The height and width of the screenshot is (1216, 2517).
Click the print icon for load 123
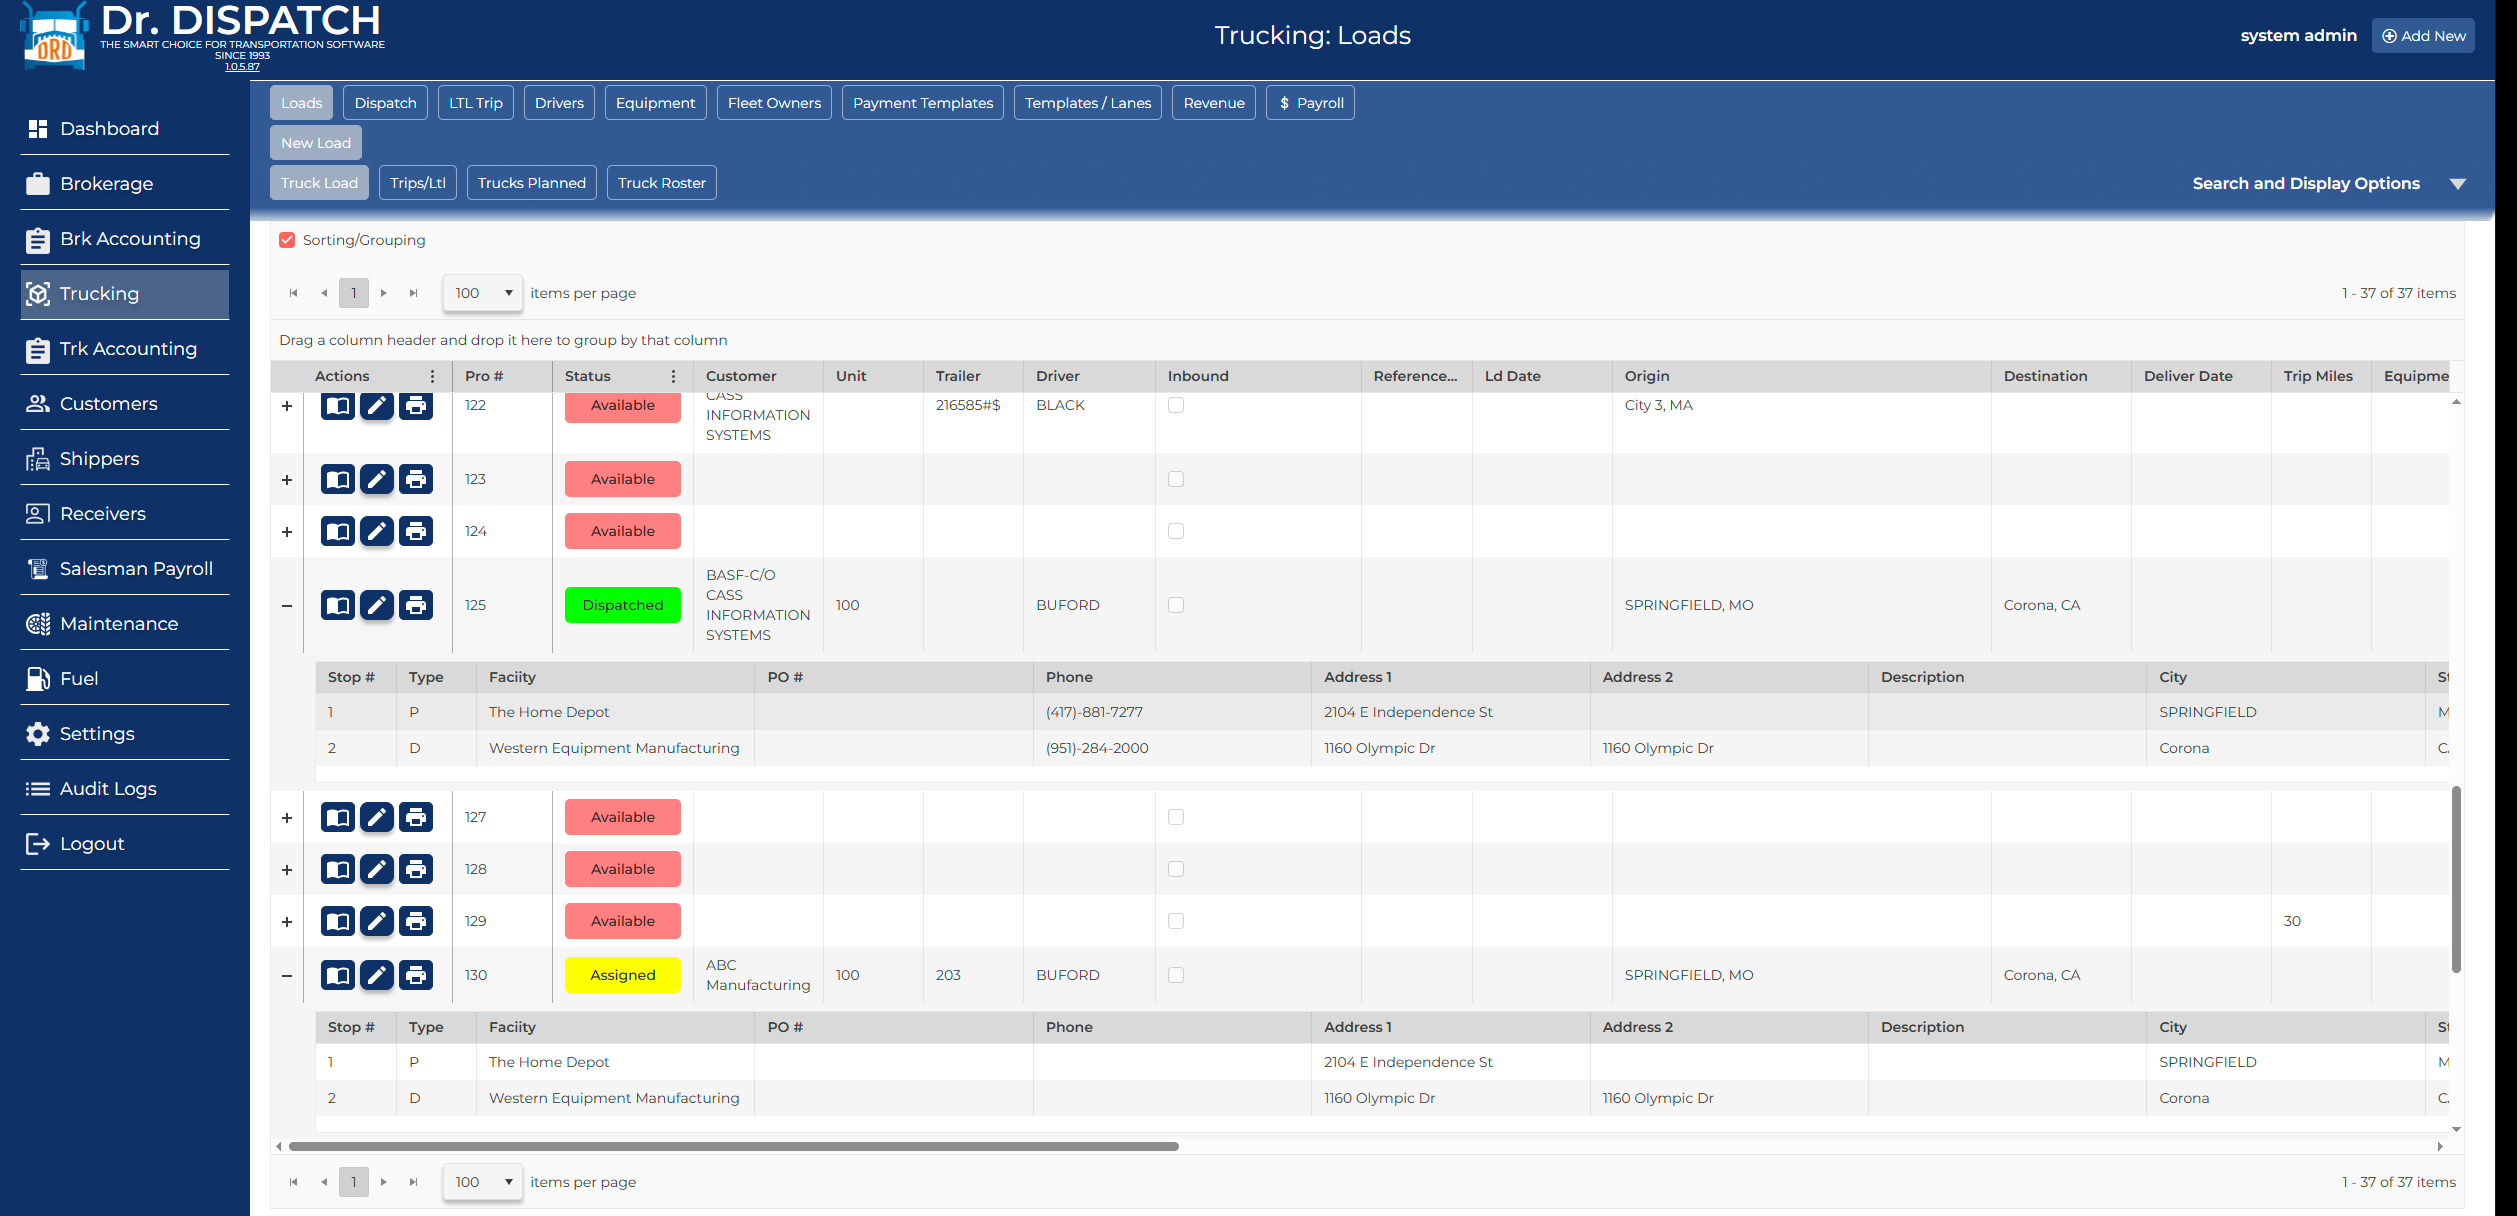point(416,479)
